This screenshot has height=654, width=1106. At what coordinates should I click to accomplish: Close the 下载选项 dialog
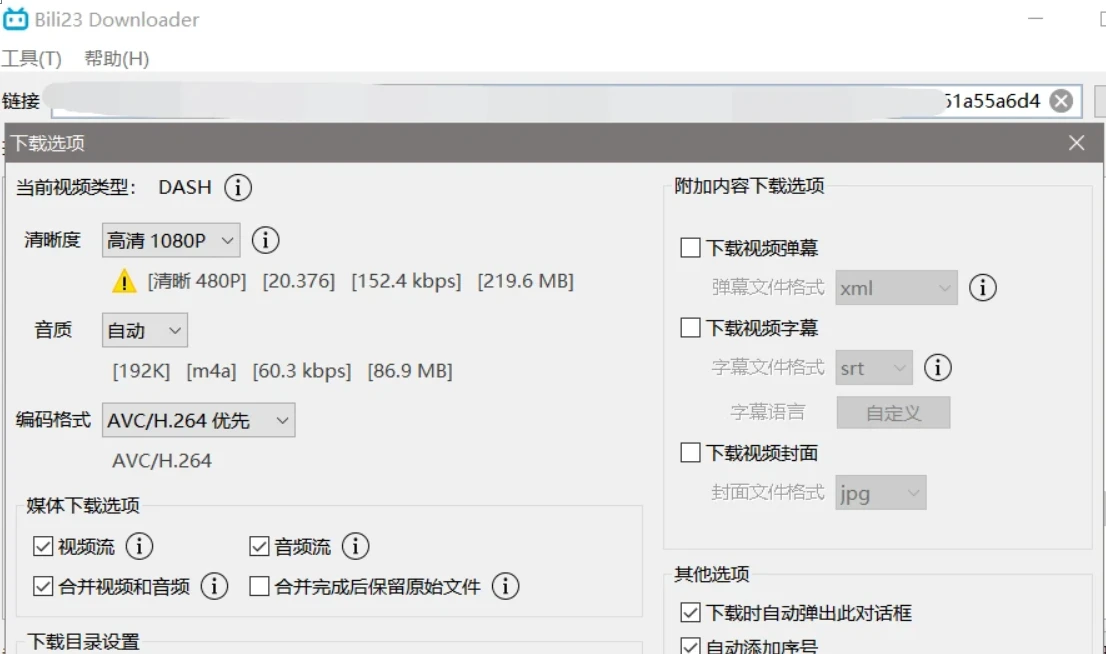pyautogui.click(x=1076, y=143)
